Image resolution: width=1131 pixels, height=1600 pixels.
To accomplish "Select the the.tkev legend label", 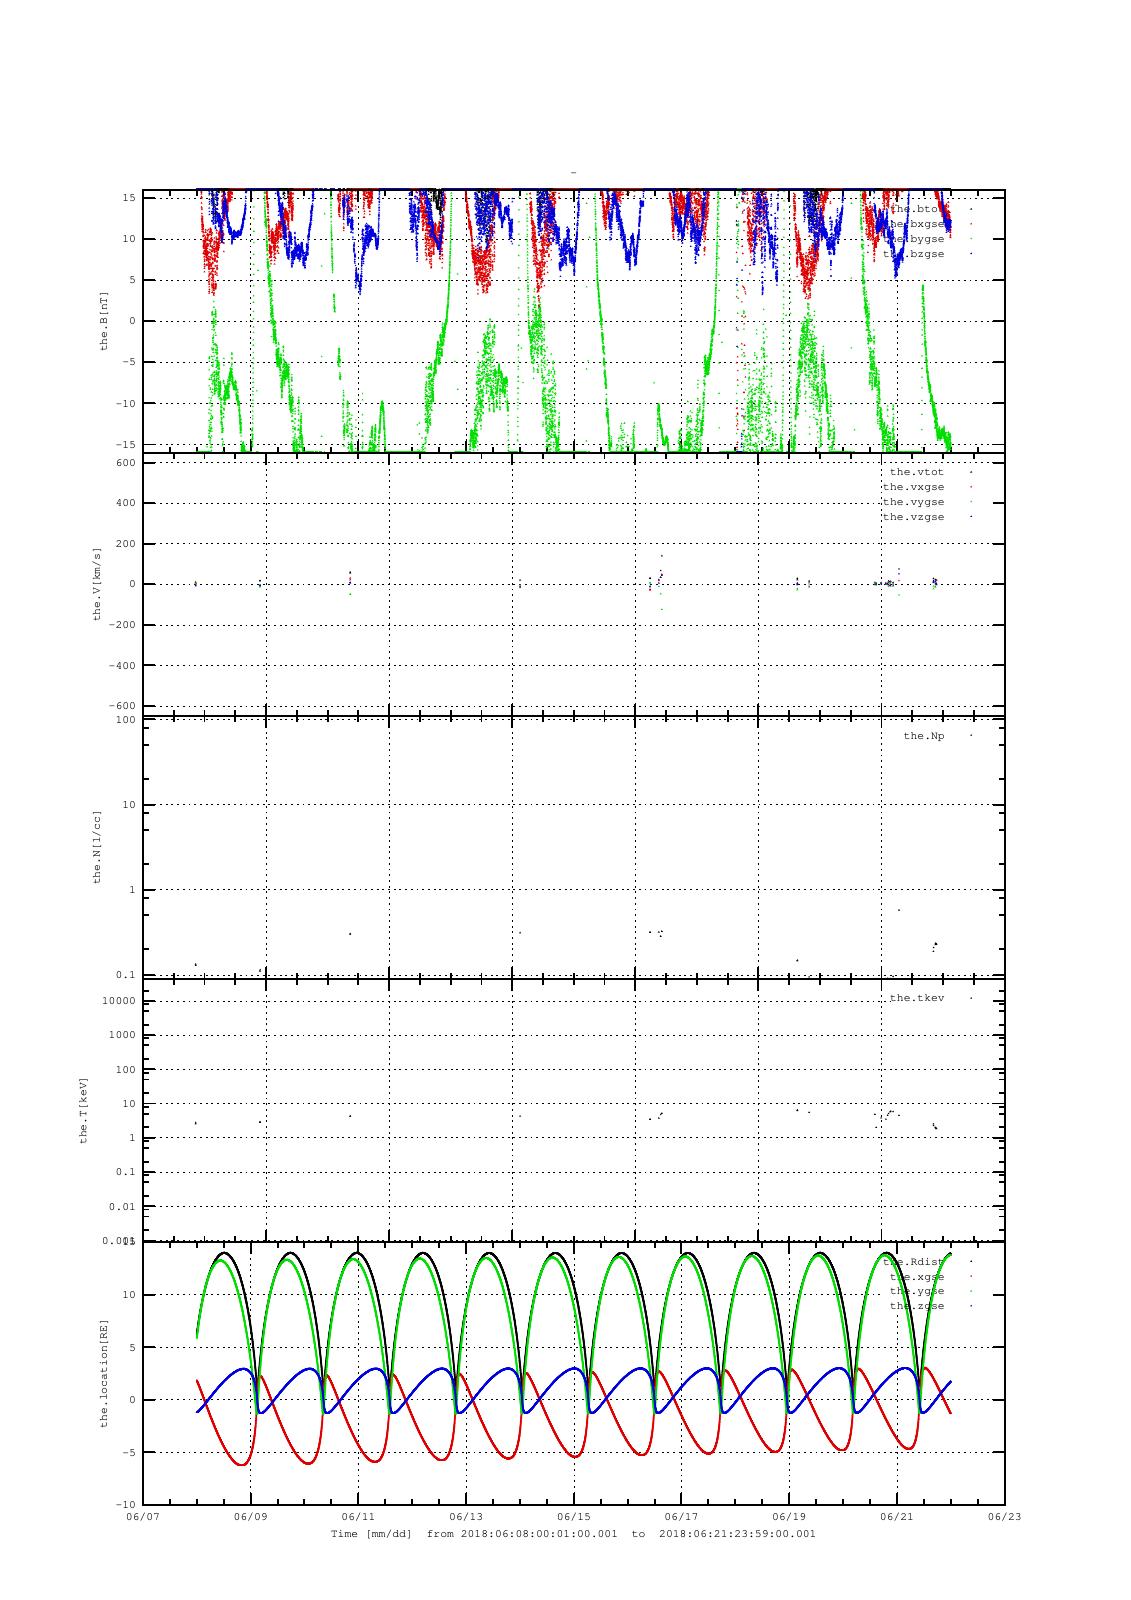I will click(916, 998).
